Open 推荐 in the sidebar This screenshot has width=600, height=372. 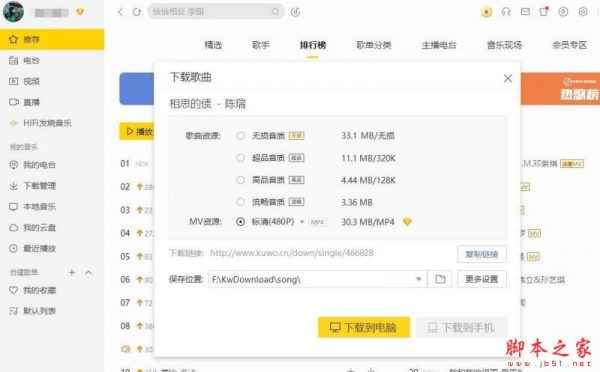(52, 39)
